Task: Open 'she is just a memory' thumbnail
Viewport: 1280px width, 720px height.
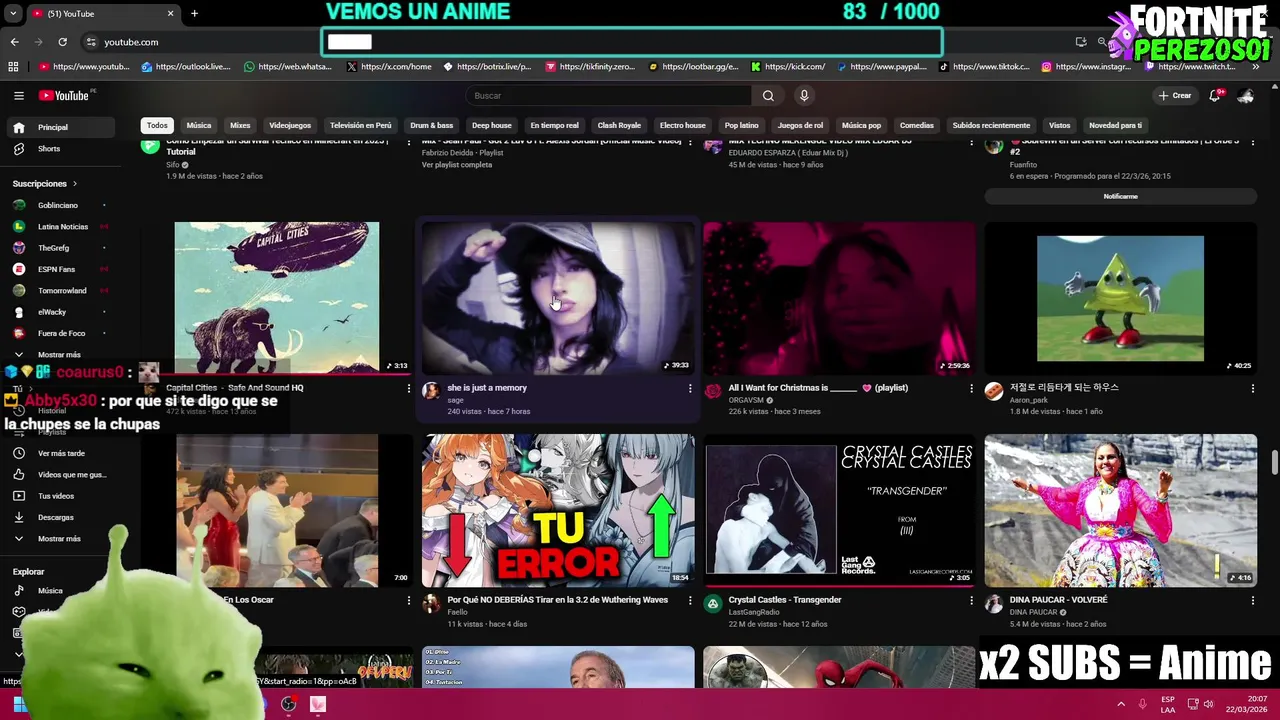Action: 558,298
